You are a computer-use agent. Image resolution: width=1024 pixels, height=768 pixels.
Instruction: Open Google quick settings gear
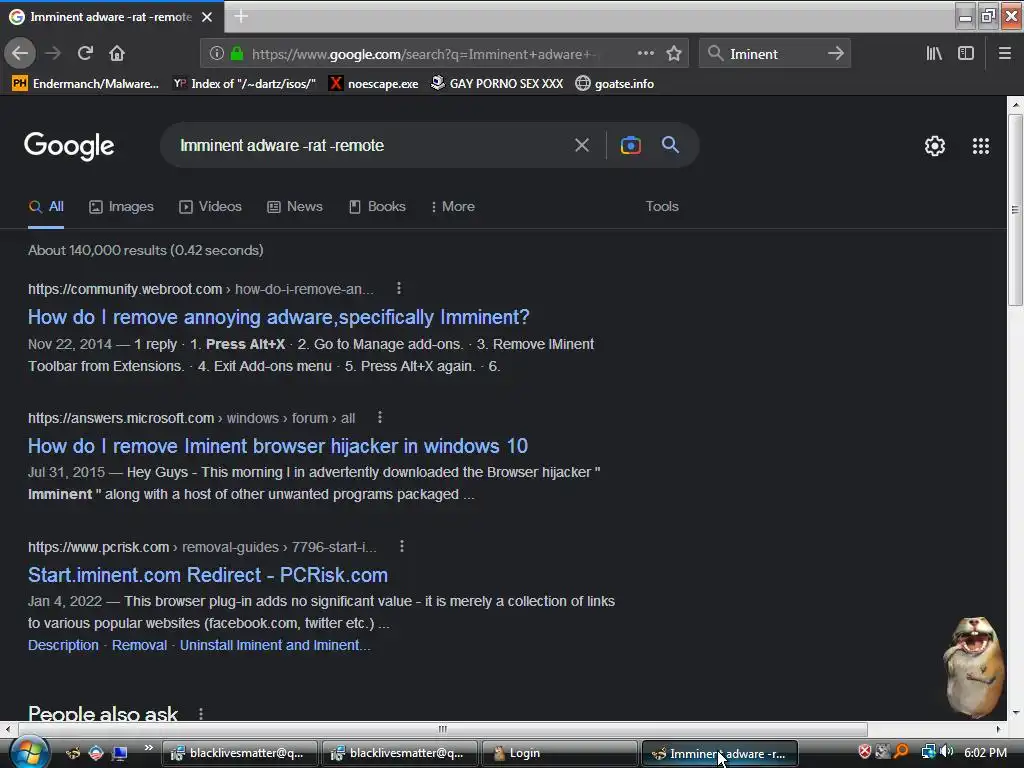[935, 146]
